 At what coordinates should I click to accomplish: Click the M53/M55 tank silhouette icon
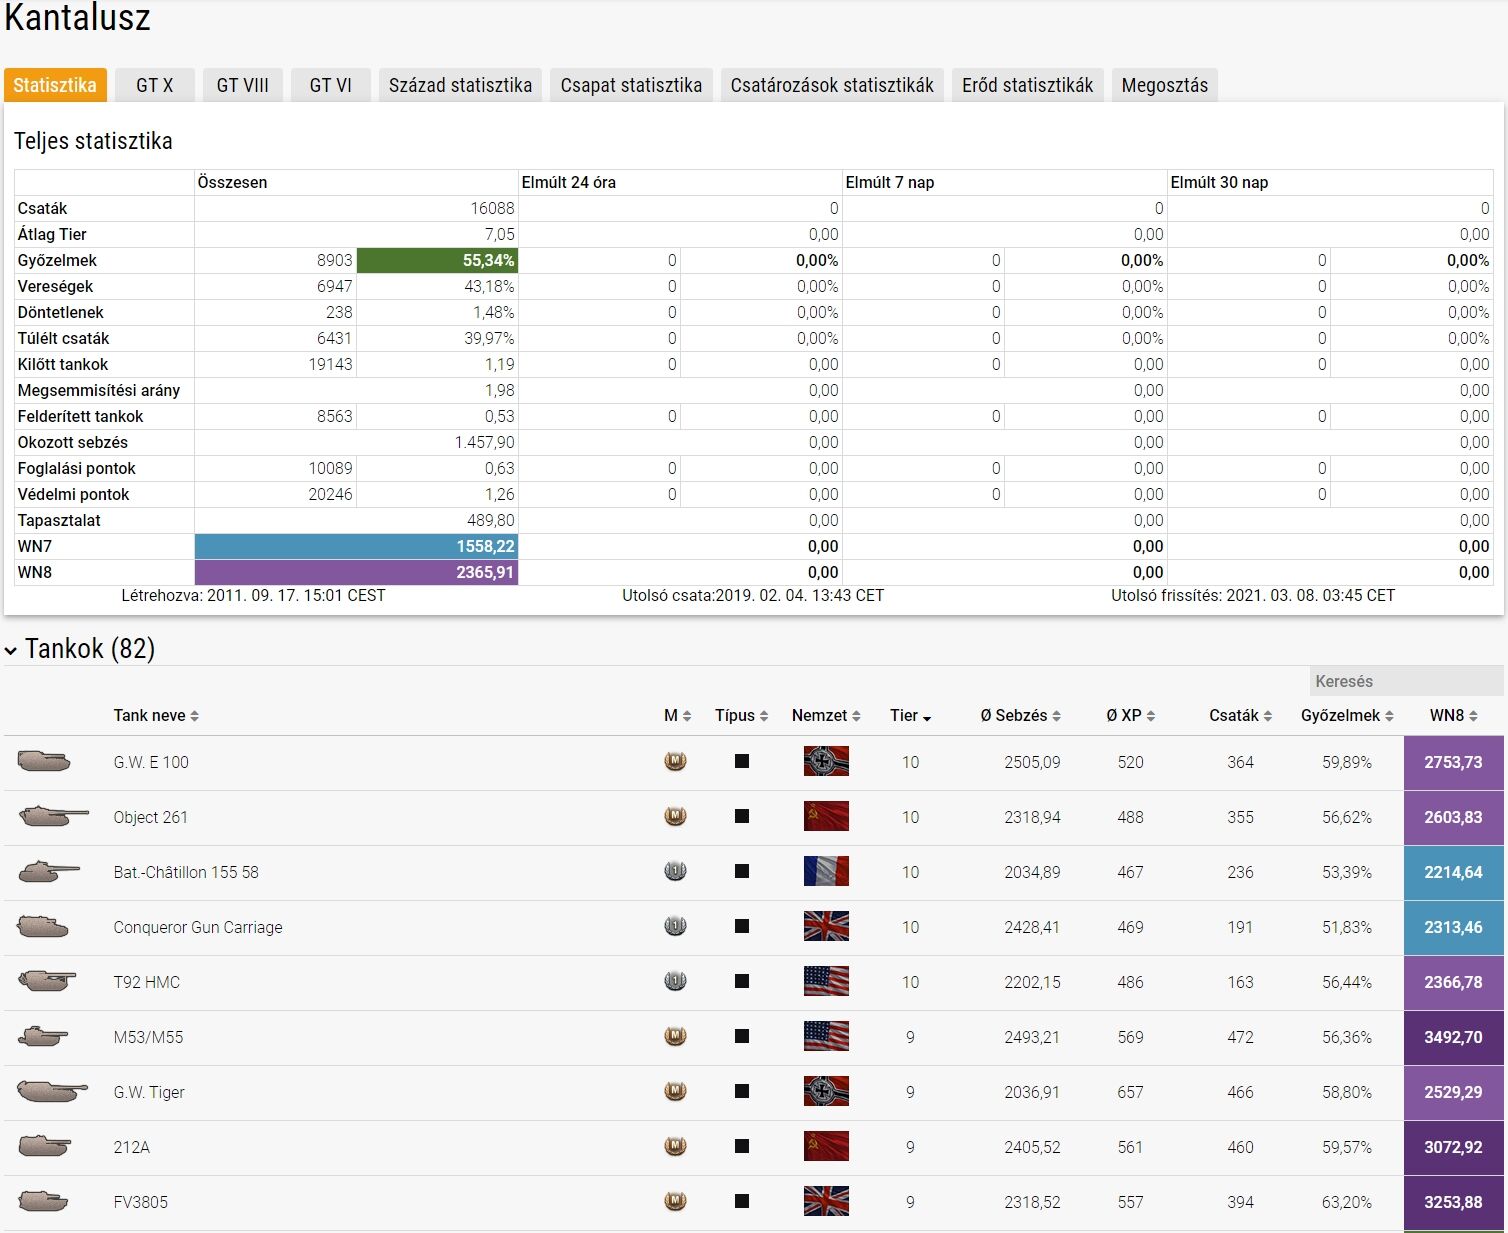[x=43, y=1037]
